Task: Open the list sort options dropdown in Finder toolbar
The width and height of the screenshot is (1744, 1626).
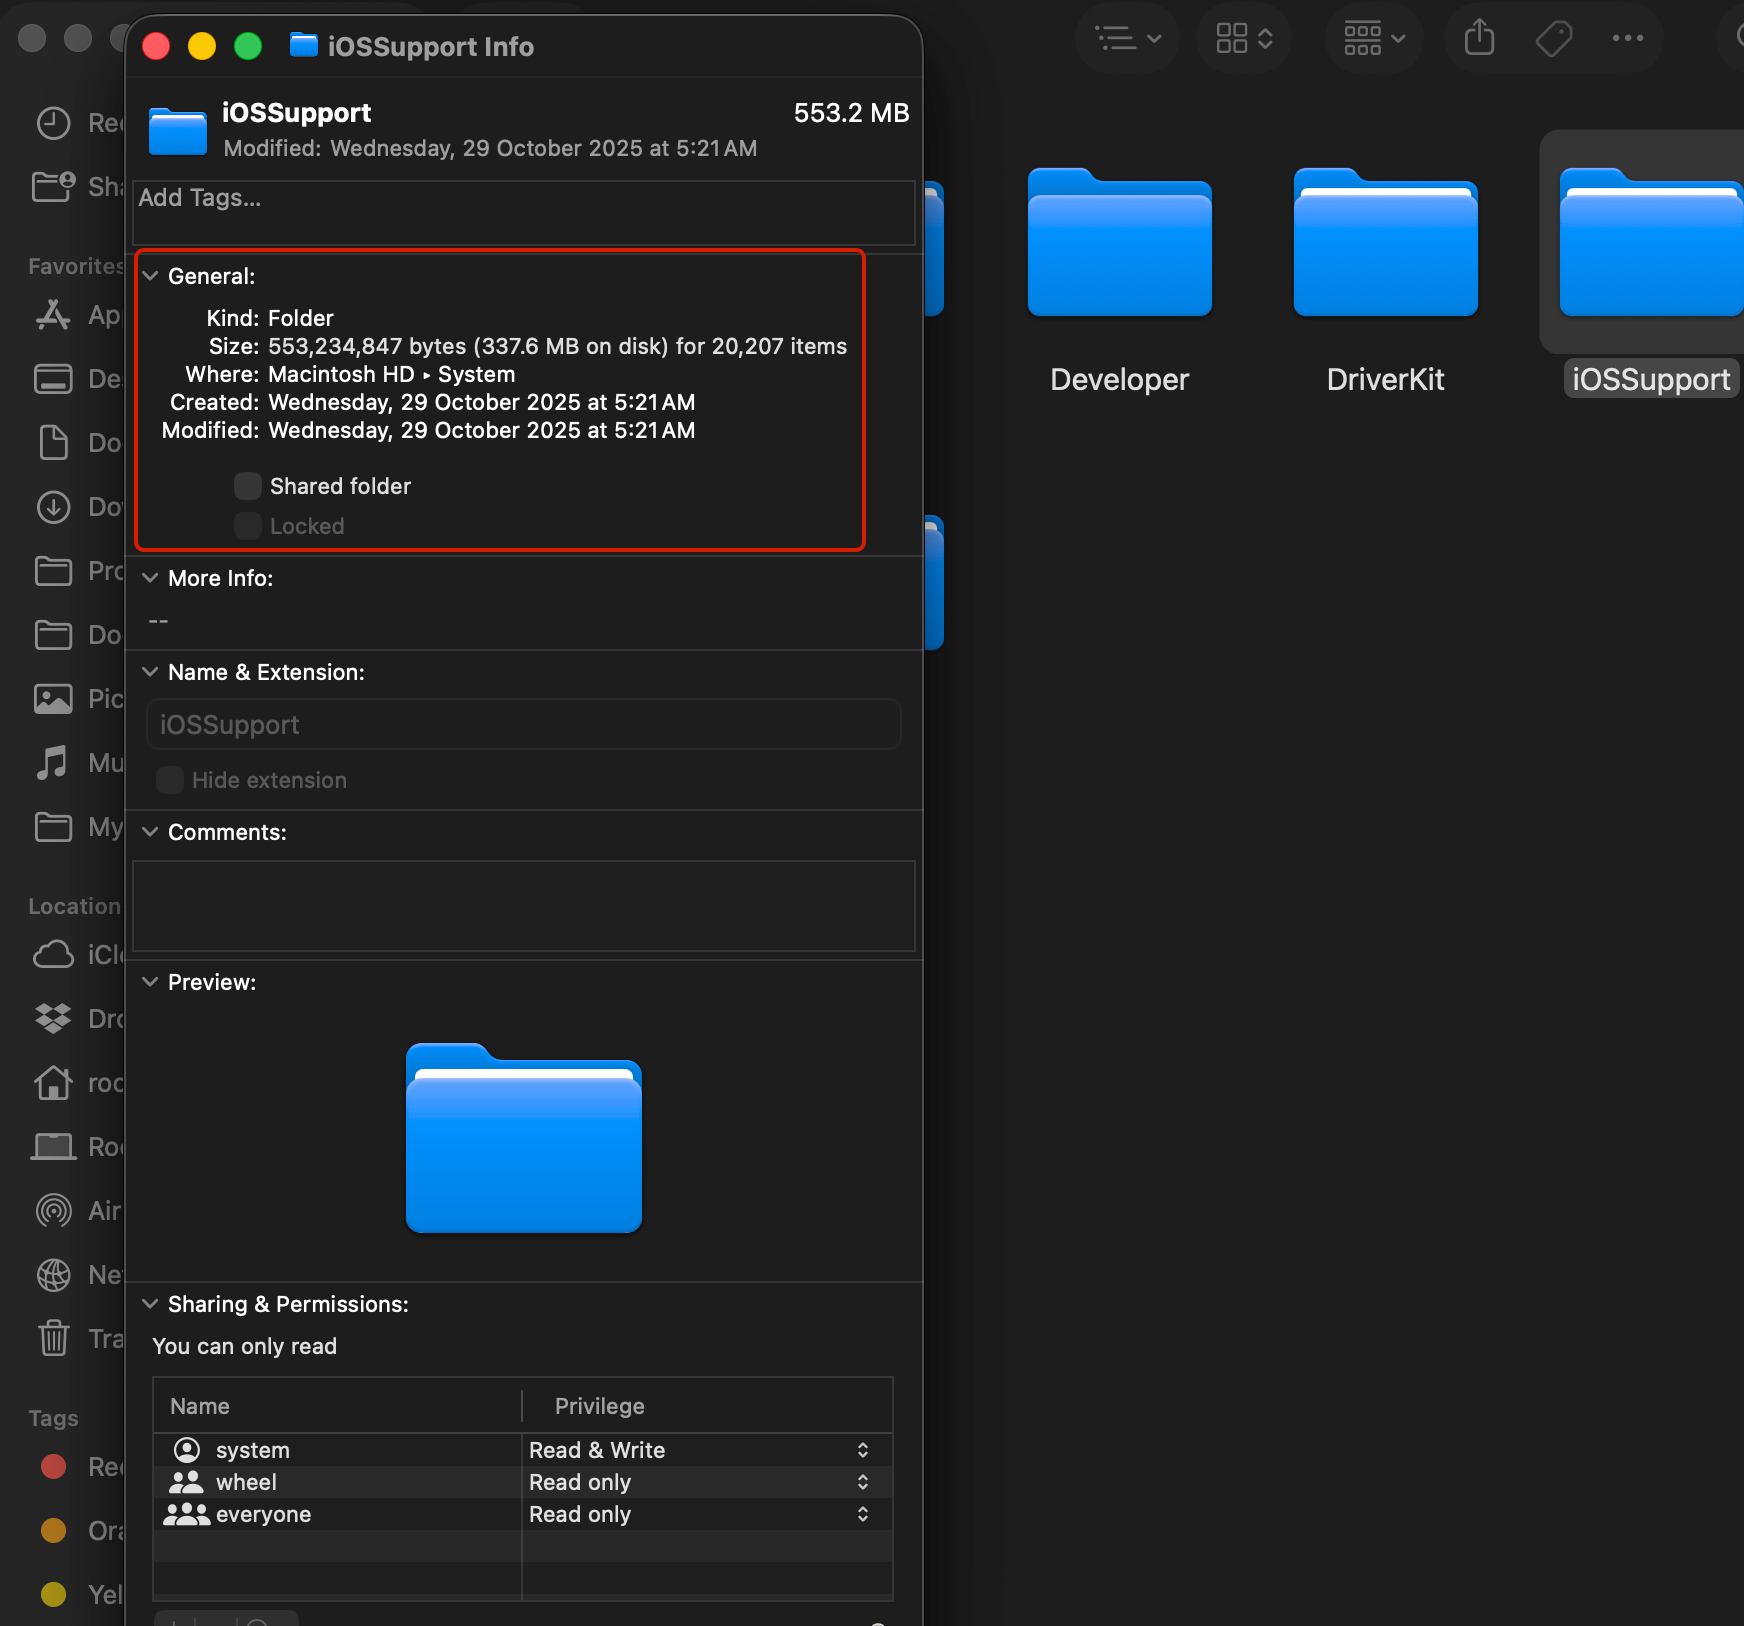Action: coord(1128,39)
